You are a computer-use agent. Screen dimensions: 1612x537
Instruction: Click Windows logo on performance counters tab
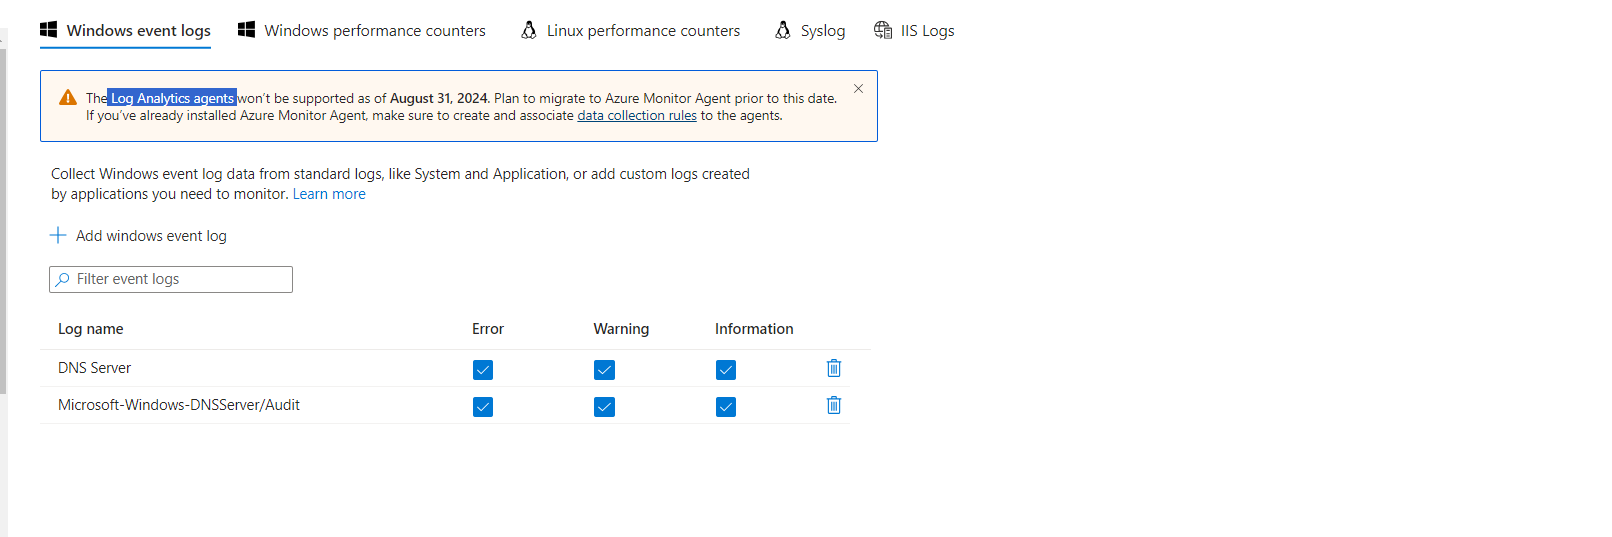point(246,29)
